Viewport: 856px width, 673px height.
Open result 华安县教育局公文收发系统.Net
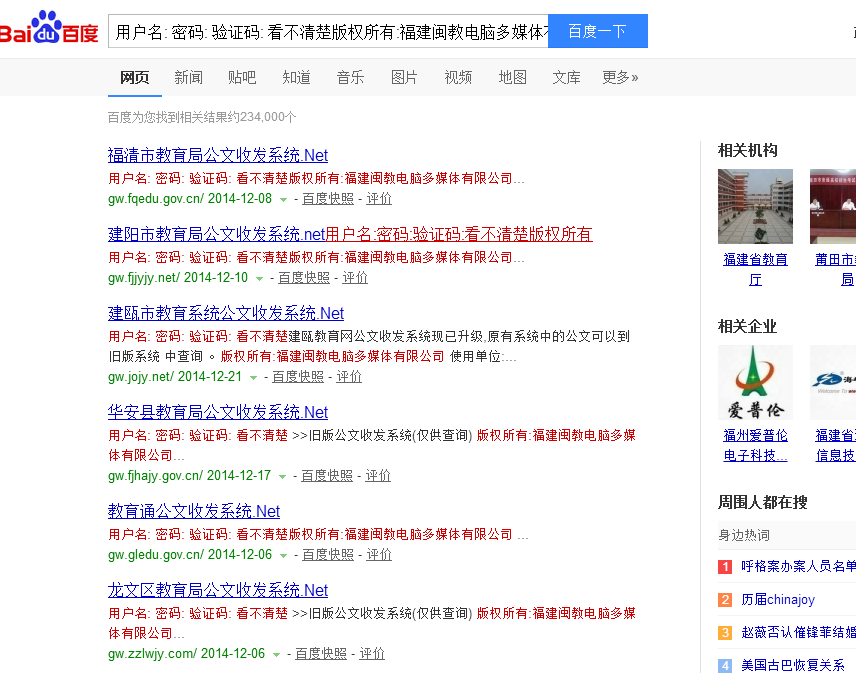(218, 412)
